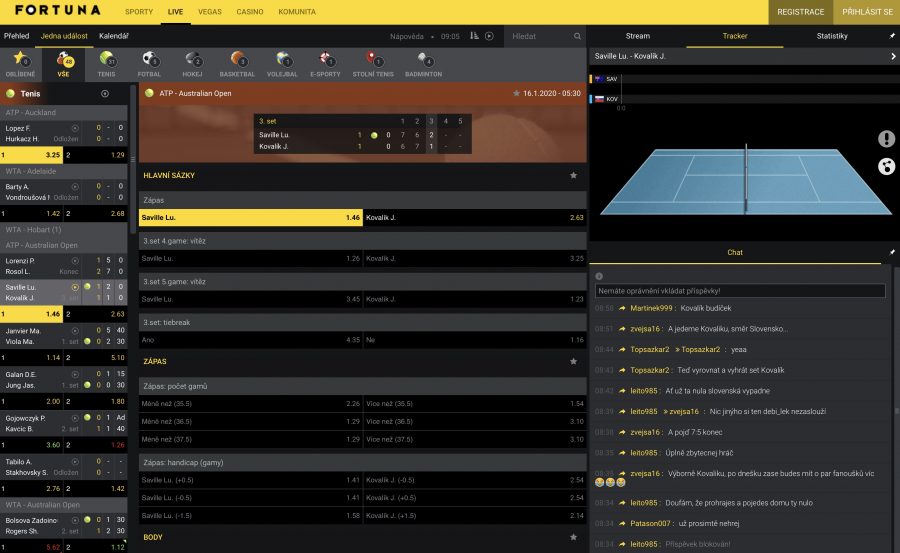Open the Basketbal sport category
This screenshot has width=900, height=553.
pyautogui.click(x=237, y=63)
